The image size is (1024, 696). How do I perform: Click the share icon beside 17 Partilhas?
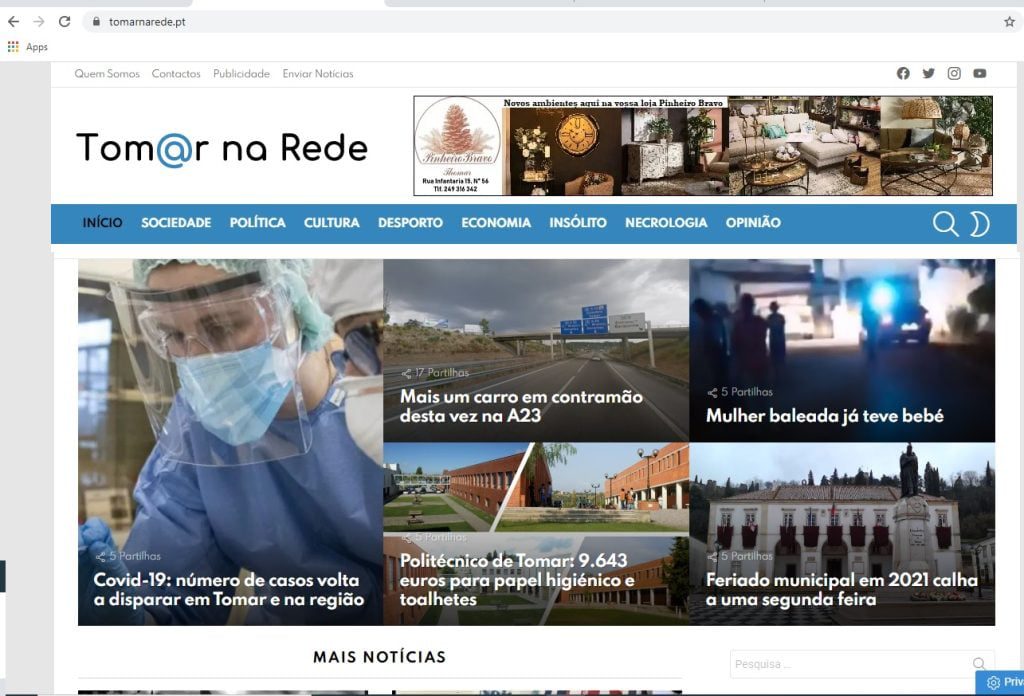pyautogui.click(x=406, y=373)
